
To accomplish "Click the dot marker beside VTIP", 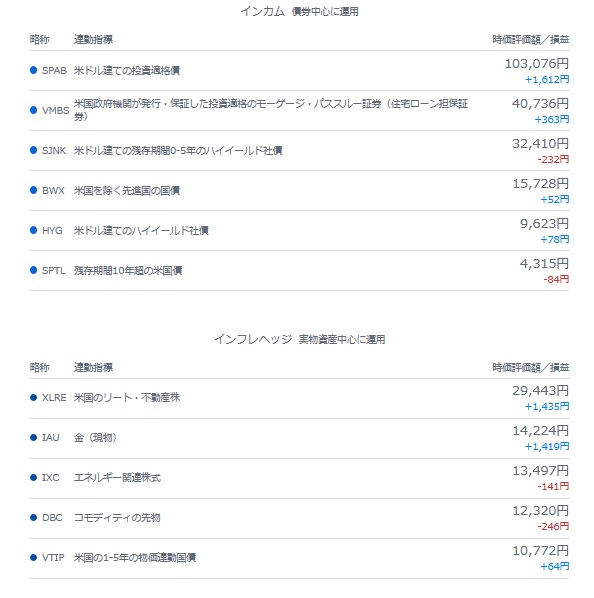I will pos(34,558).
